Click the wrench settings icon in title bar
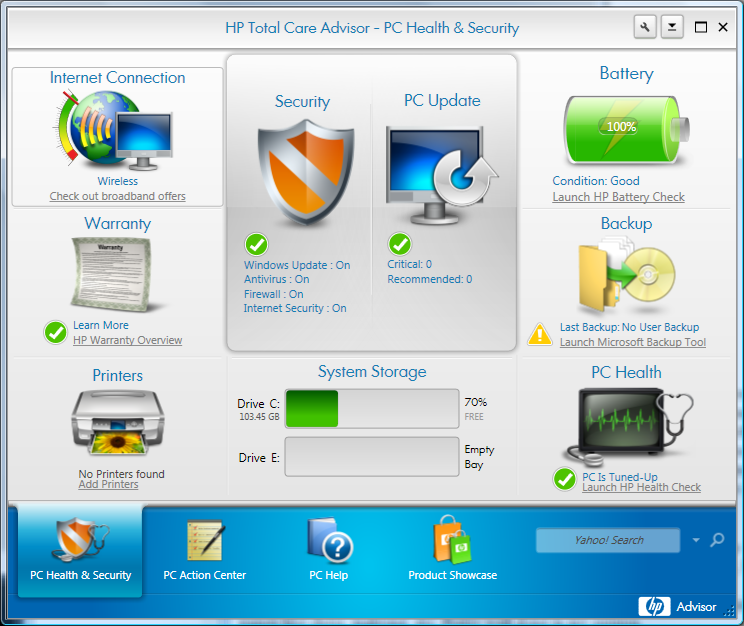 point(645,27)
